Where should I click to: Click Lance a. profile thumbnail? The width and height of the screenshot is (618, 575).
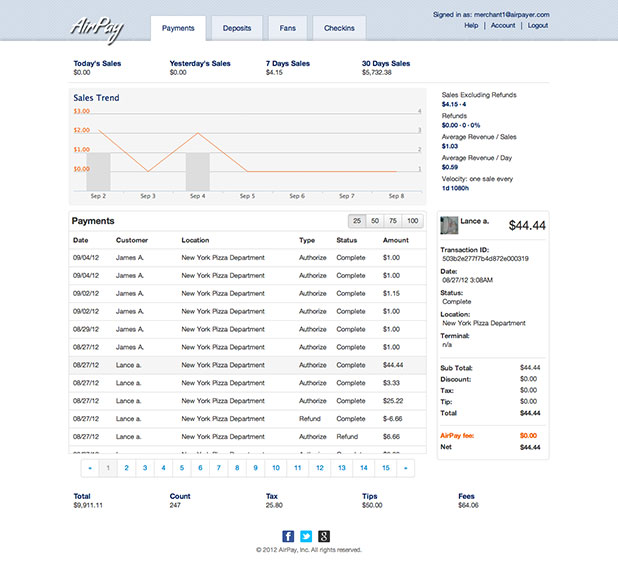pos(449,225)
